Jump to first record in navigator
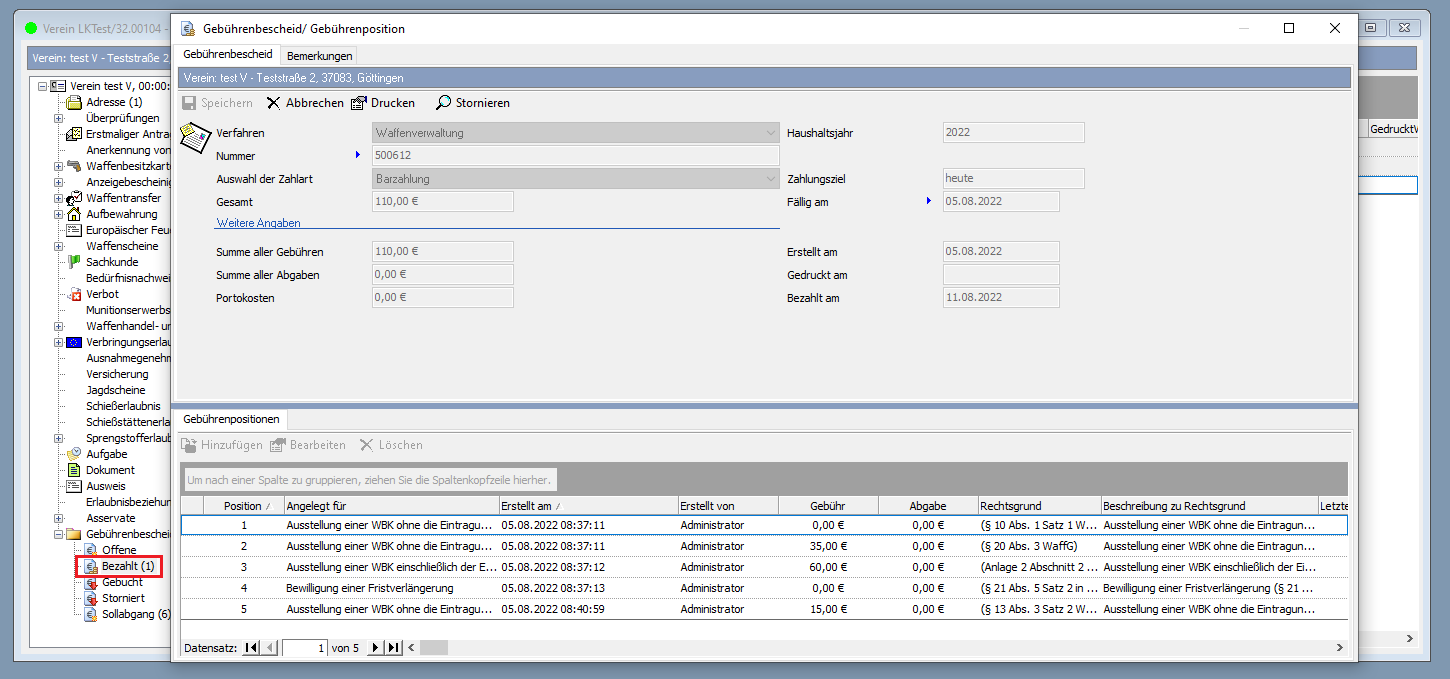 [250, 648]
